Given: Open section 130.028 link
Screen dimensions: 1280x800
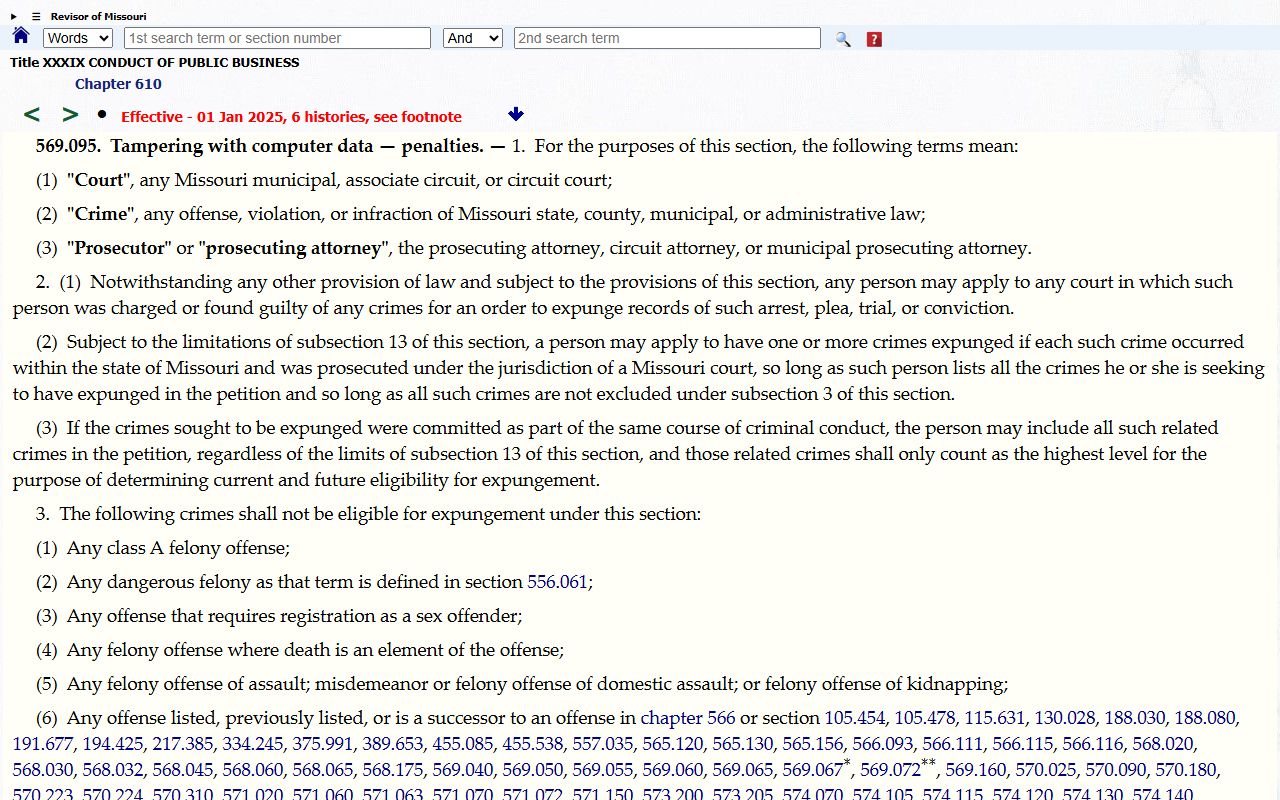Looking at the screenshot, I should point(1065,718).
